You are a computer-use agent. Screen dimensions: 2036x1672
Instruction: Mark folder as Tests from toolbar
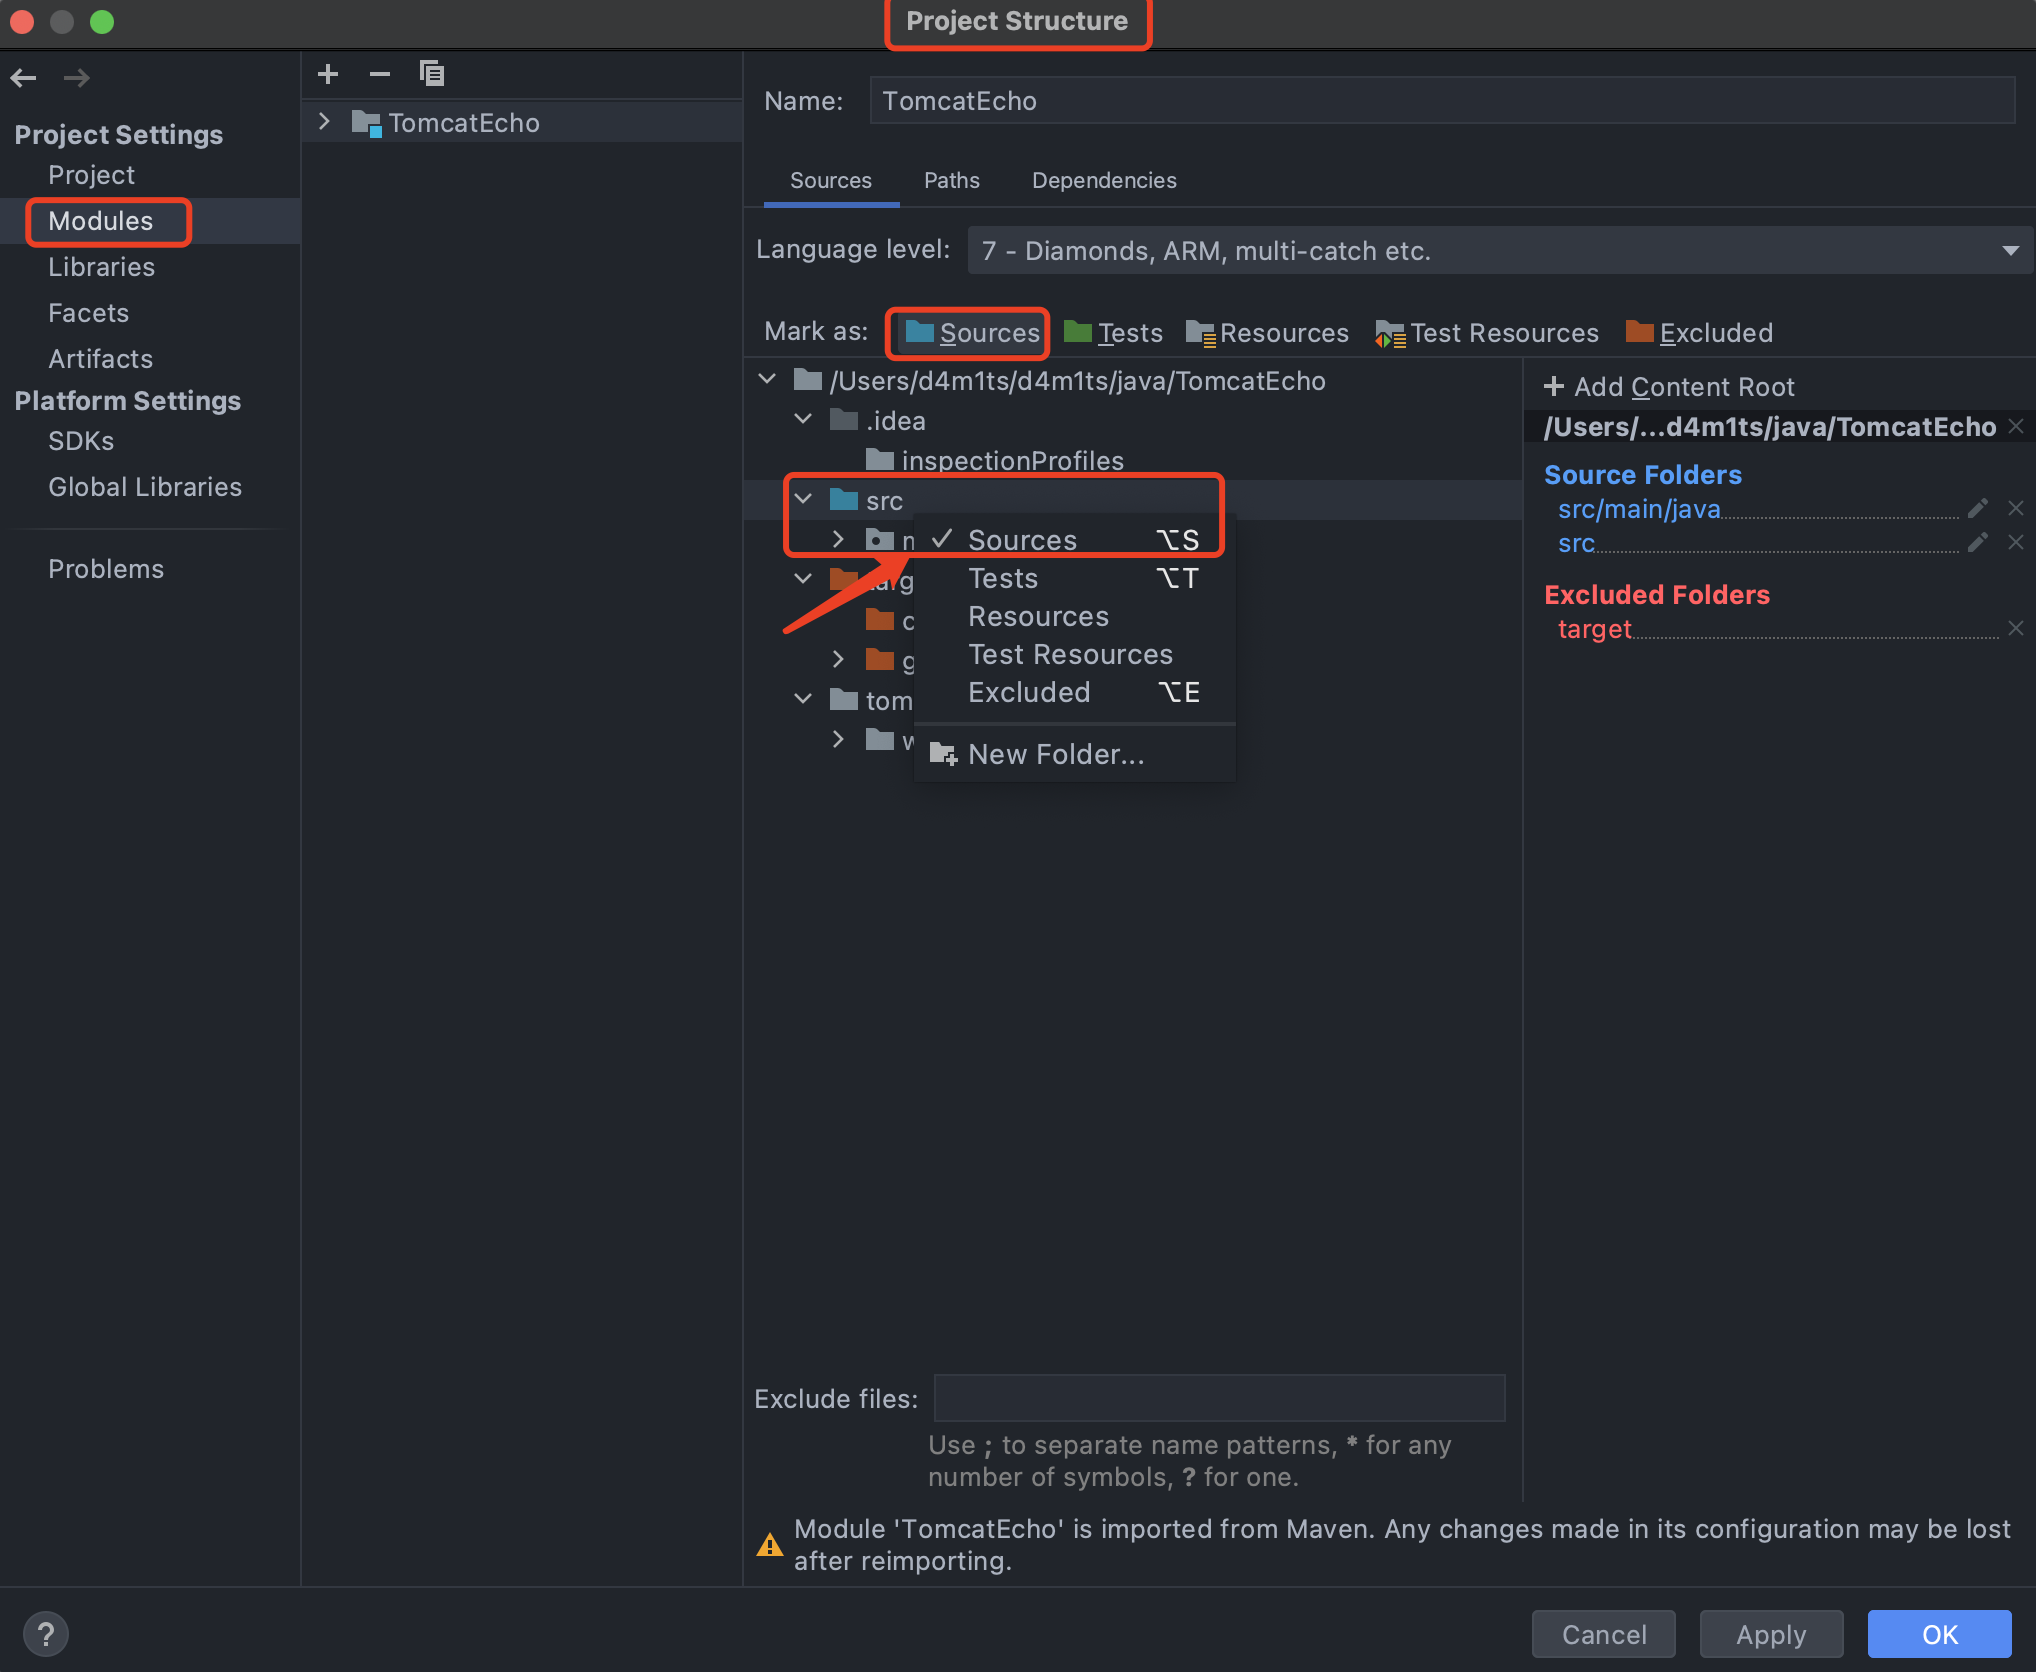click(1114, 333)
